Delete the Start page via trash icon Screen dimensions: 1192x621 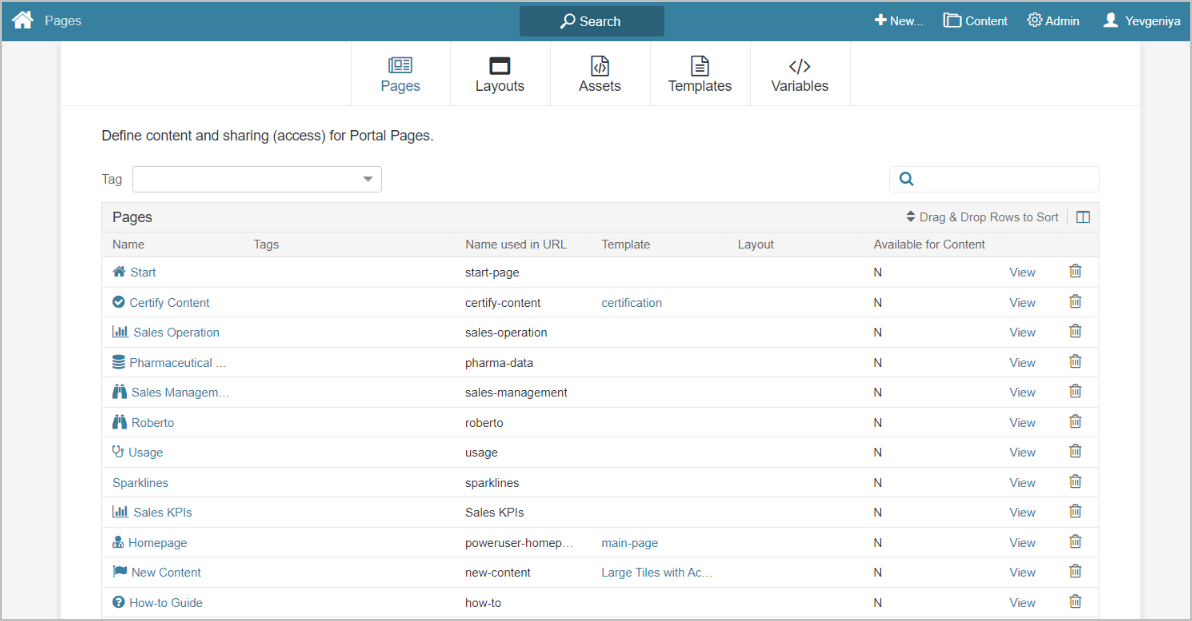tap(1075, 271)
